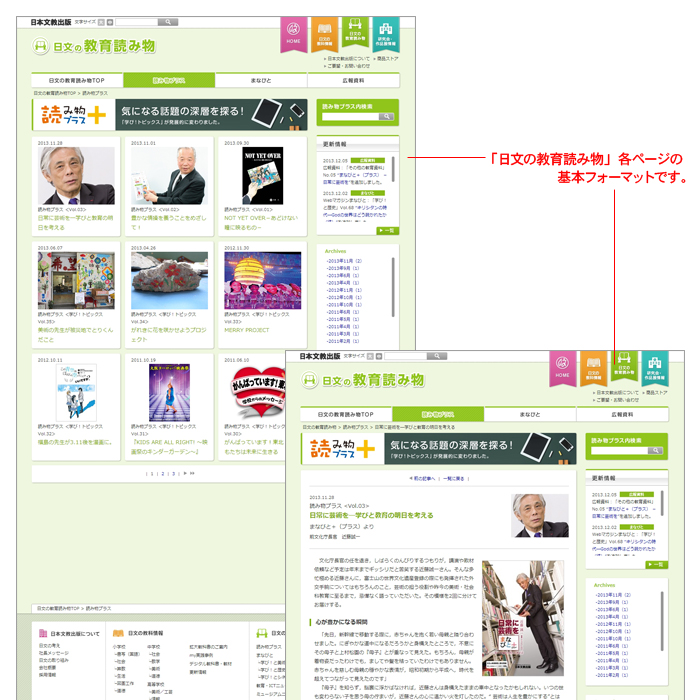Viewport: 700px width, 700px height.
Task: Click 日本文教出版について link on article page header
Action: (618, 393)
